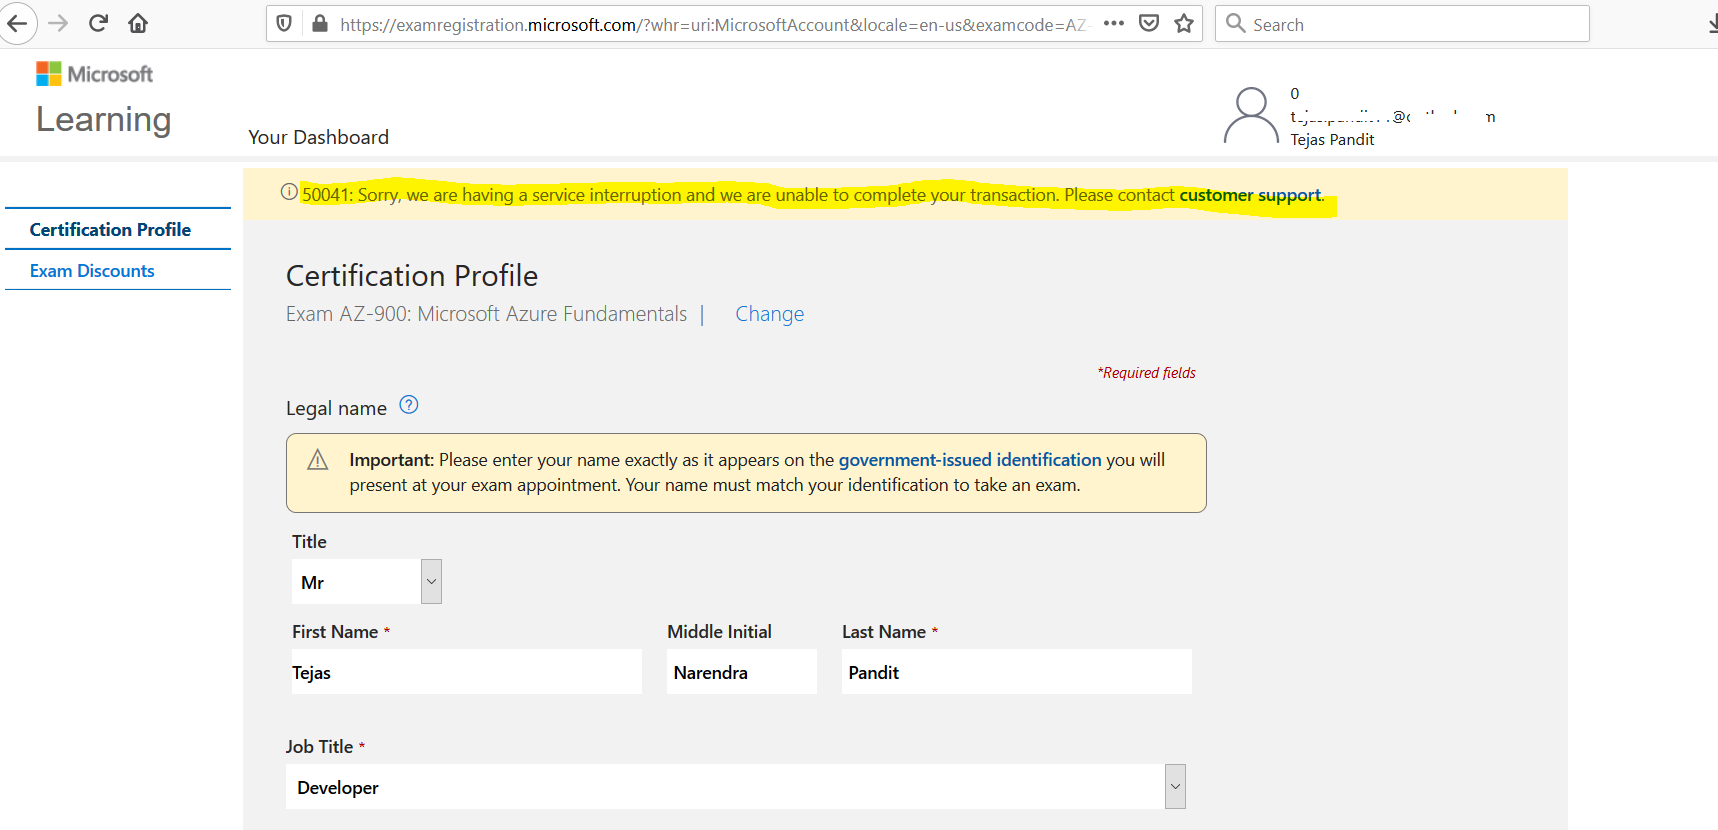Viewport: 1718px width, 830px height.
Task: Click the Your Dashboard text
Action: click(x=319, y=137)
